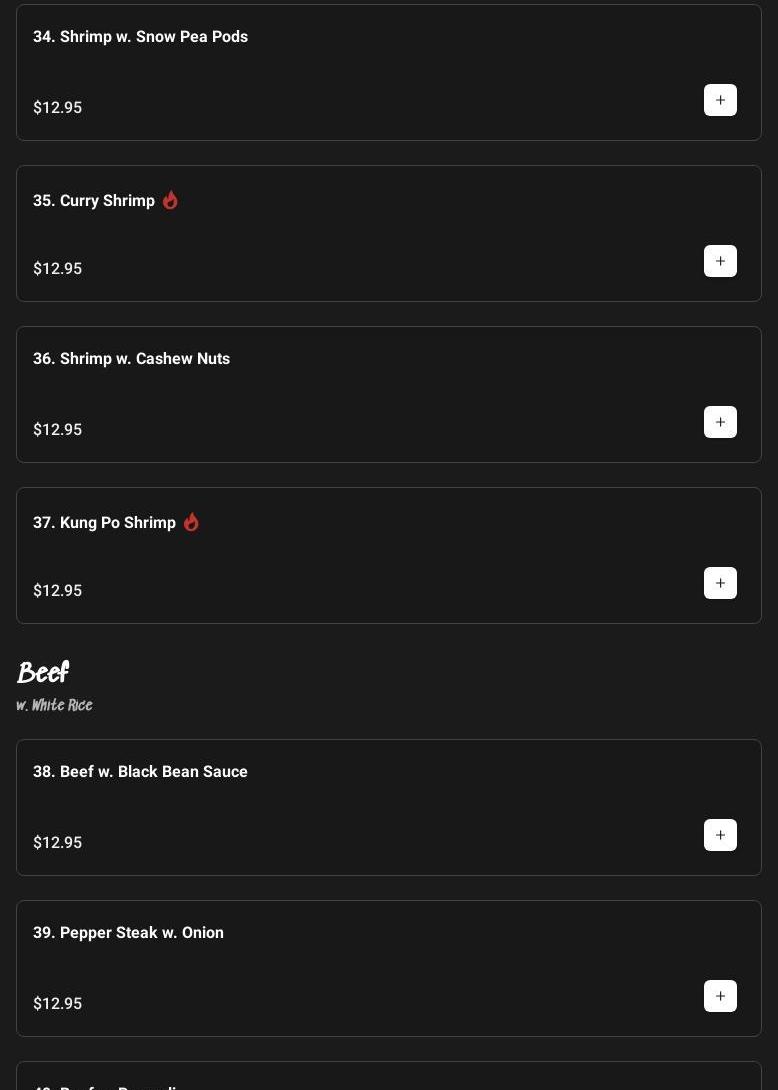Add Beef w. Black Bean Sauce
The height and width of the screenshot is (1090, 778).
tap(720, 835)
